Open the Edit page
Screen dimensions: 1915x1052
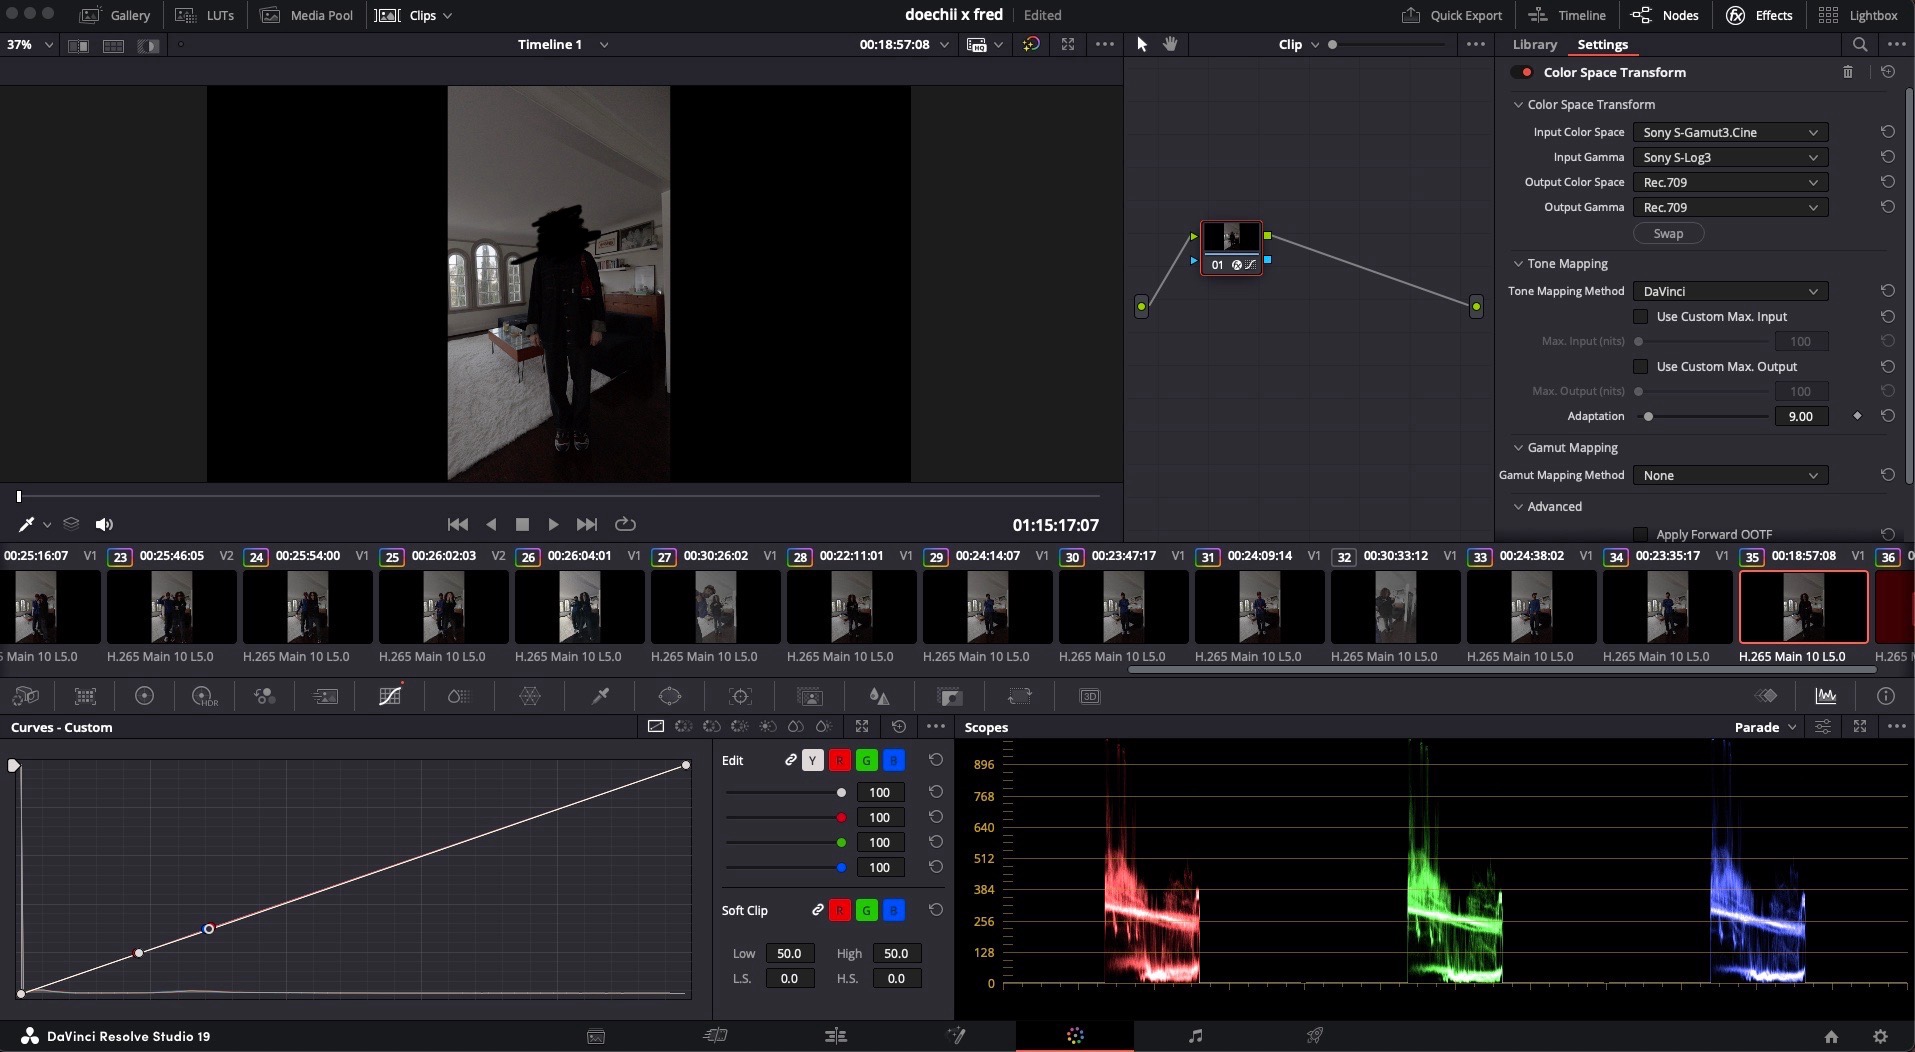pos(835,1036)
